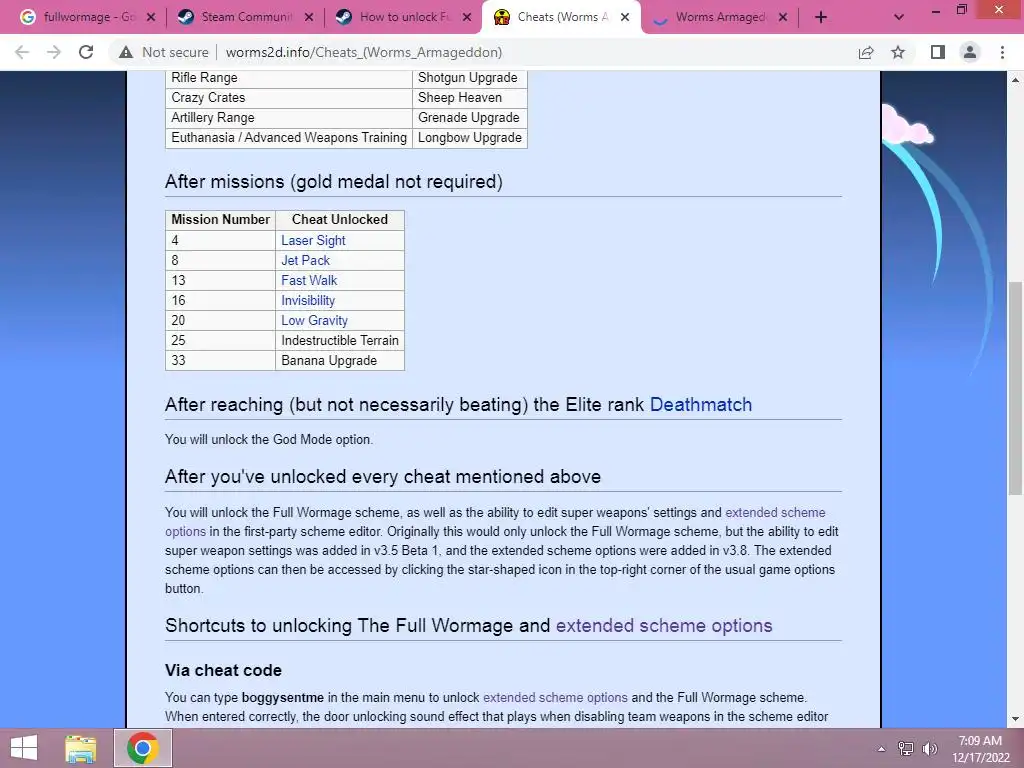This screenshot has height=768, width=1024.
Task: Click the Cheat Unlocked column header
Action: click(340, 219)
